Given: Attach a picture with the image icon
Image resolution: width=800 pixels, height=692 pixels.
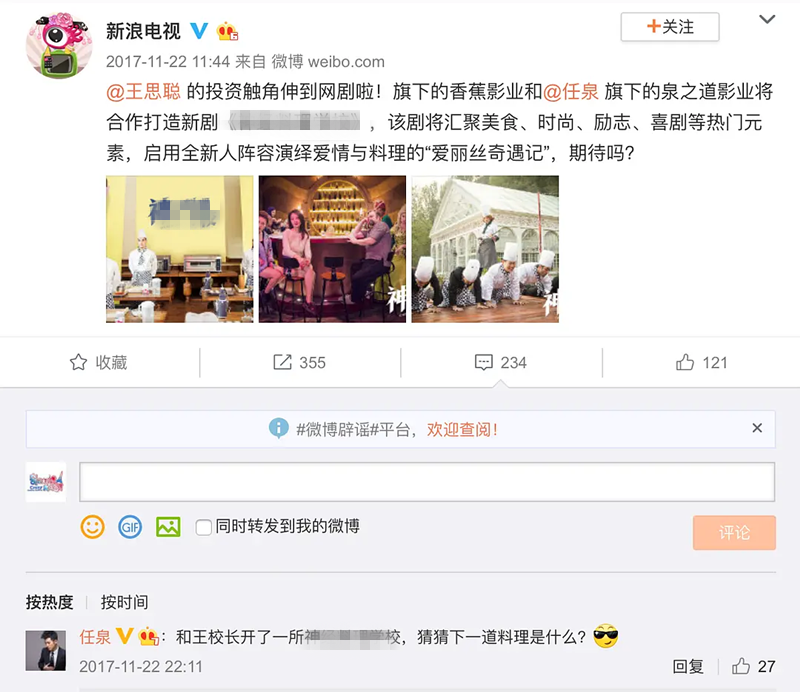Looking at the screenshot, I should (x=168, y=527).
